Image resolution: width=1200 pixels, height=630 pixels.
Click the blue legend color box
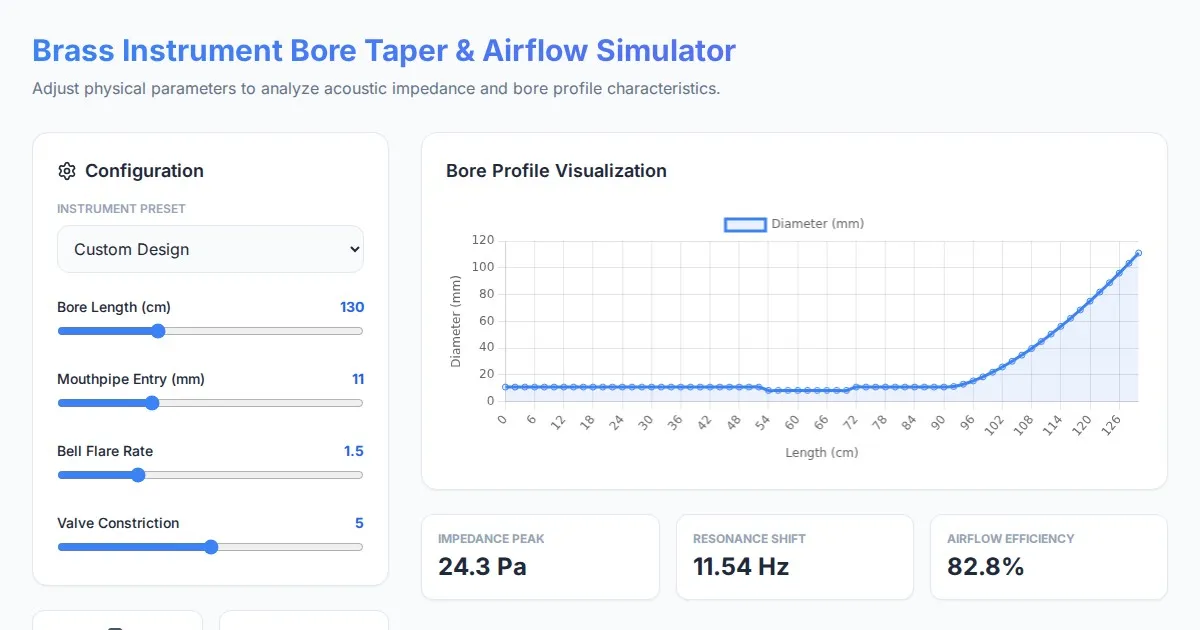(x=745, y=224)
